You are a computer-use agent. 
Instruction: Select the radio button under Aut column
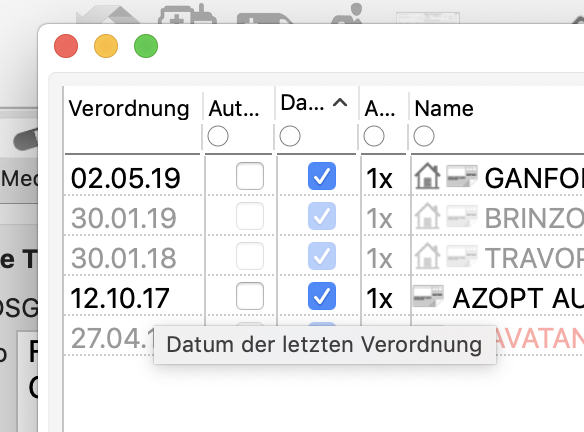coord(218,136)
